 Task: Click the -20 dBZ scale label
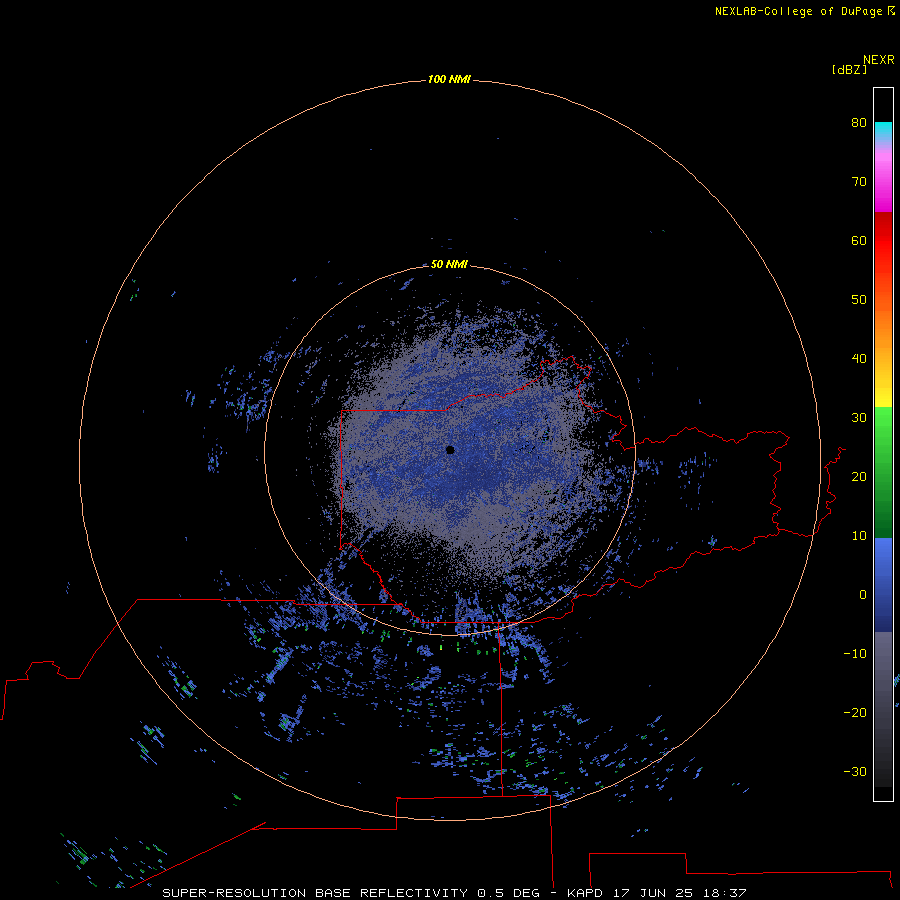(855, 712)
